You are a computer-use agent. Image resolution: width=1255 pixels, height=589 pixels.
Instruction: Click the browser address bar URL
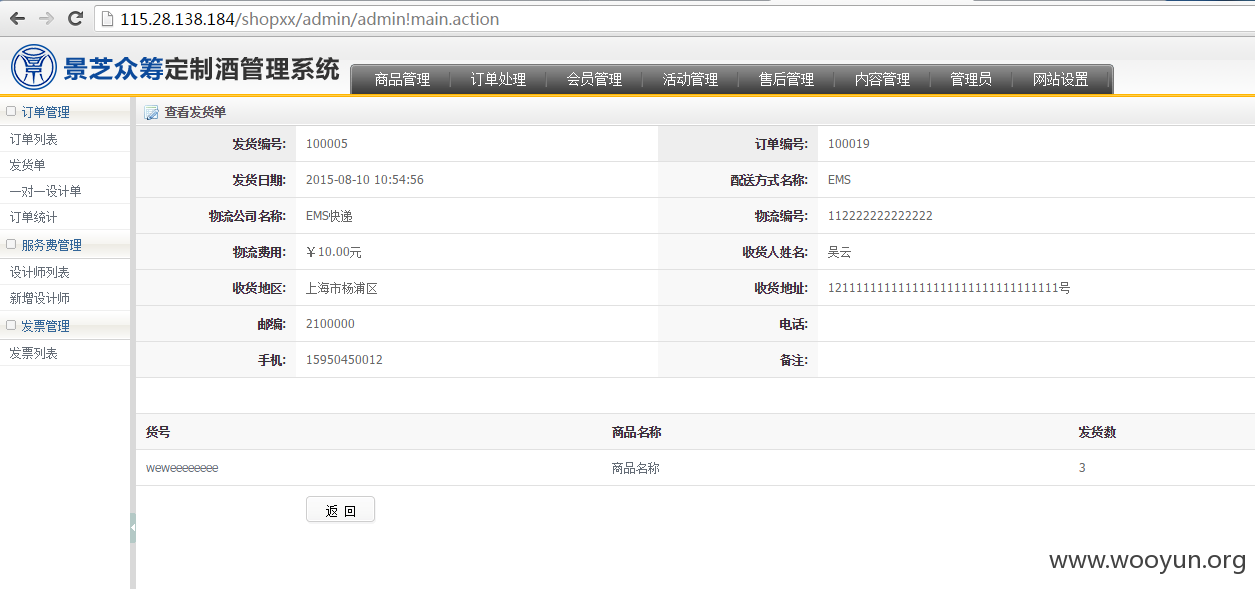pyautogui.click(x=310, y=19)
